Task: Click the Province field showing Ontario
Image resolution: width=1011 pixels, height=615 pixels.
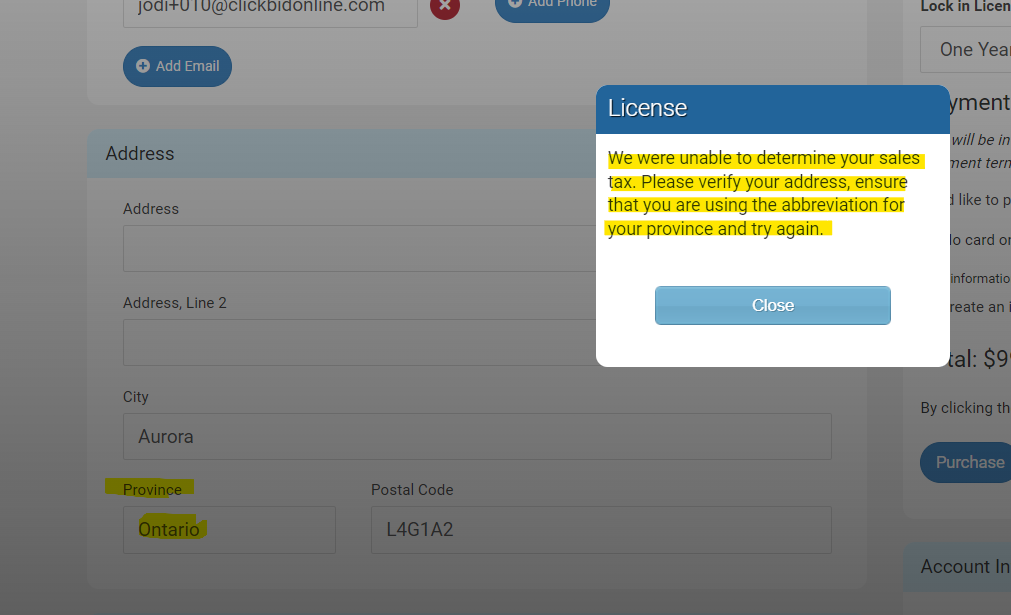Action: (x=229, y=529)
